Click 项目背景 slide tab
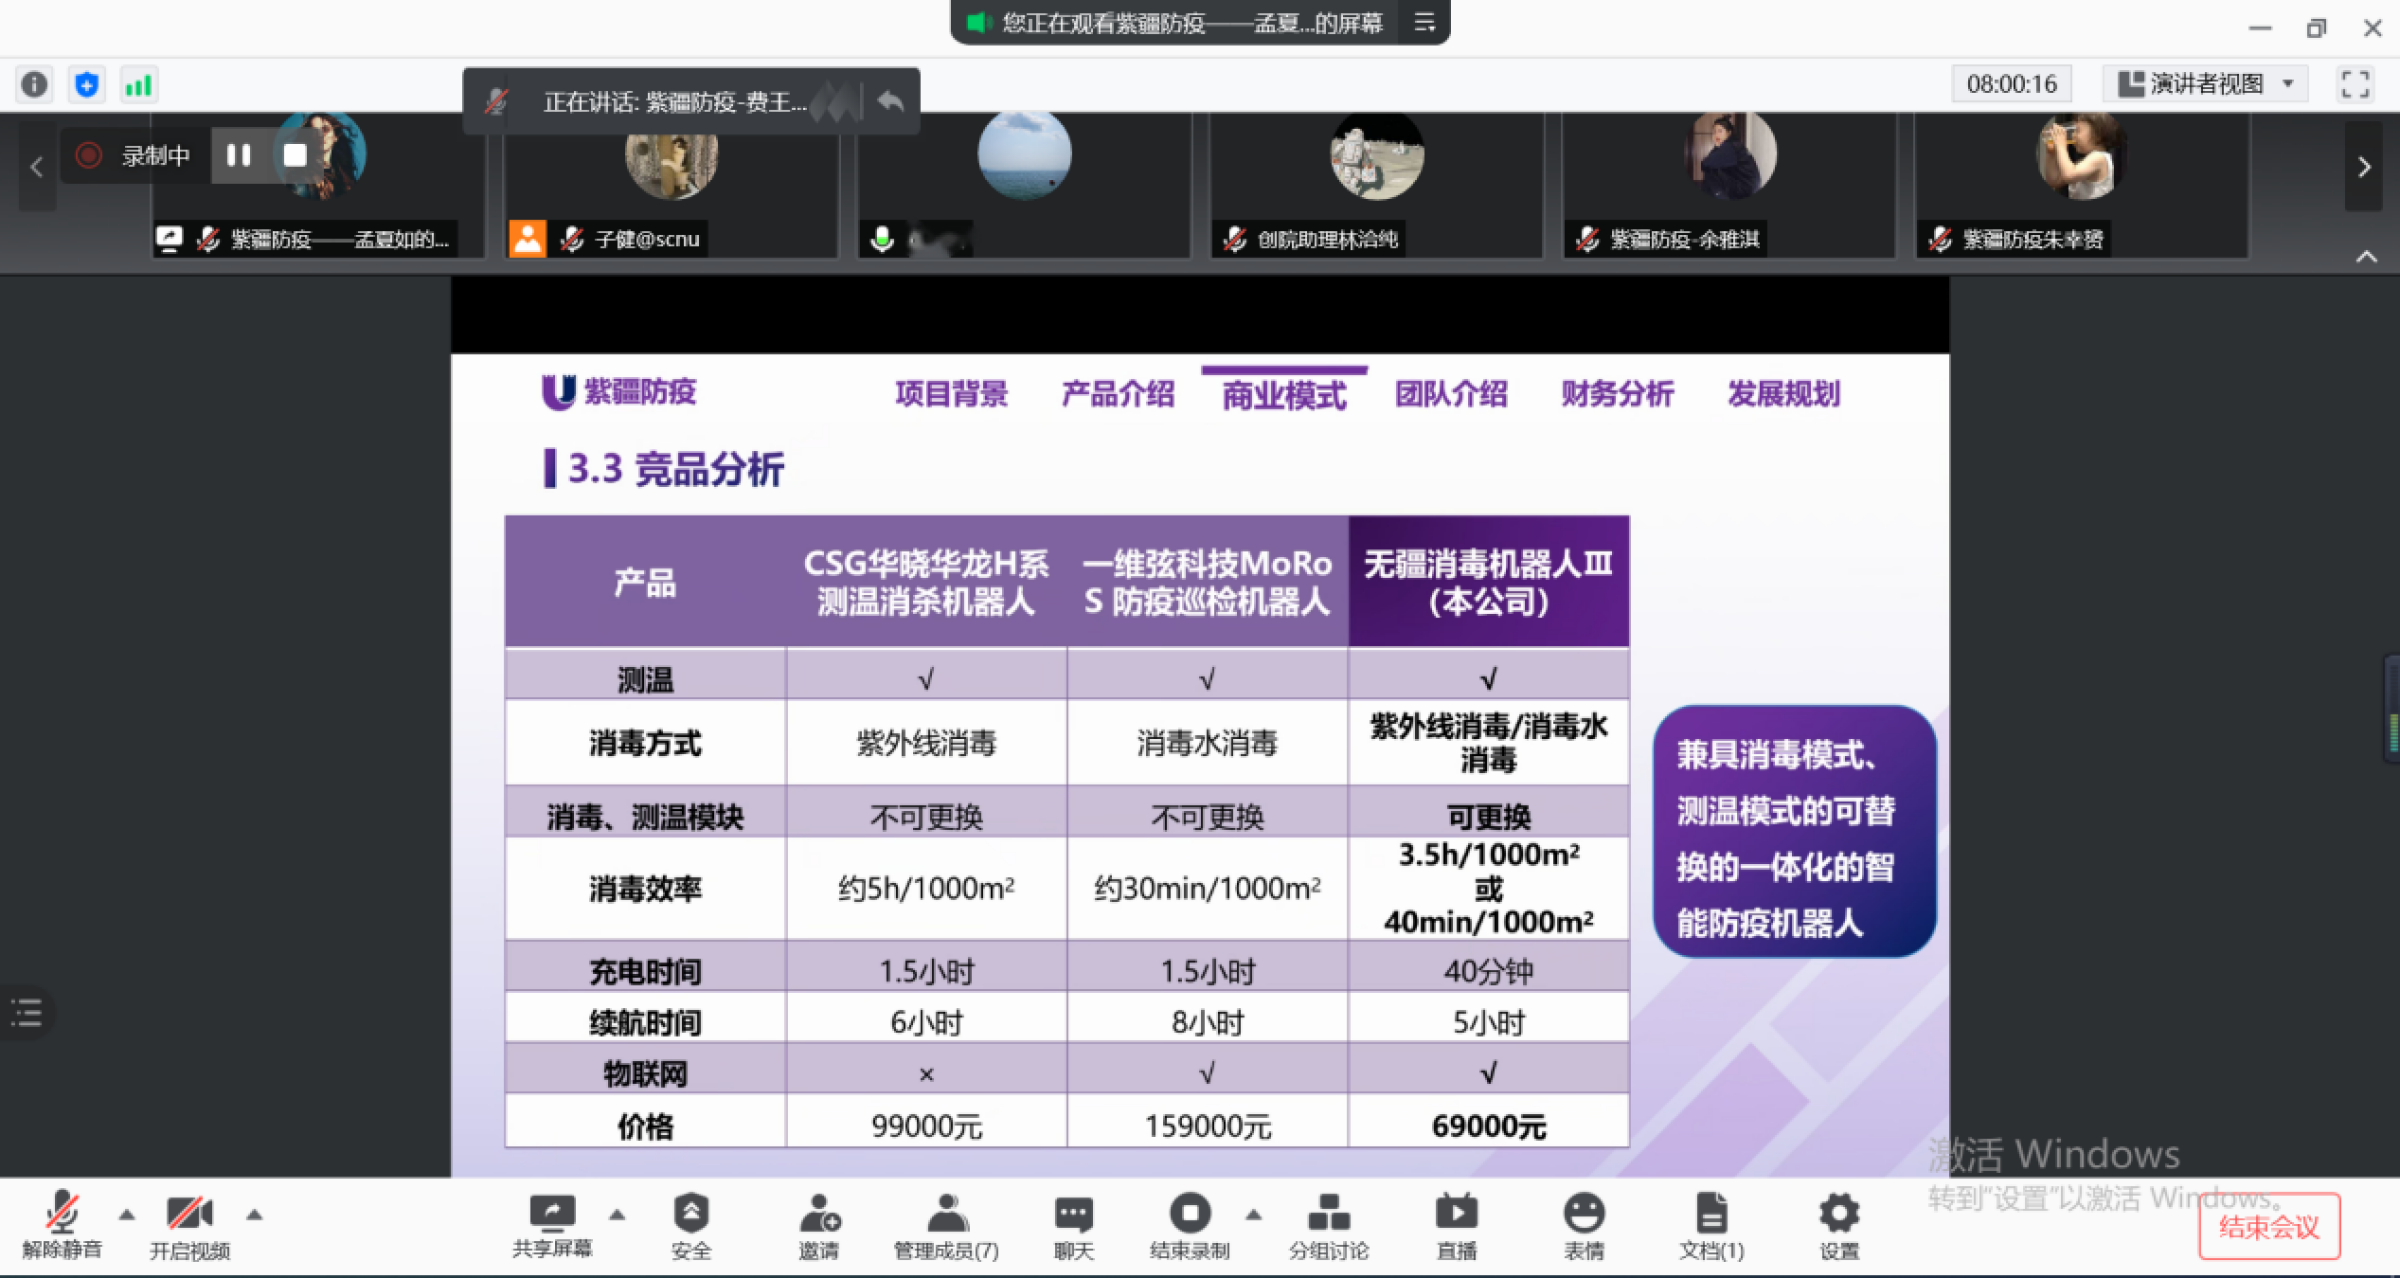 [951, 394]
